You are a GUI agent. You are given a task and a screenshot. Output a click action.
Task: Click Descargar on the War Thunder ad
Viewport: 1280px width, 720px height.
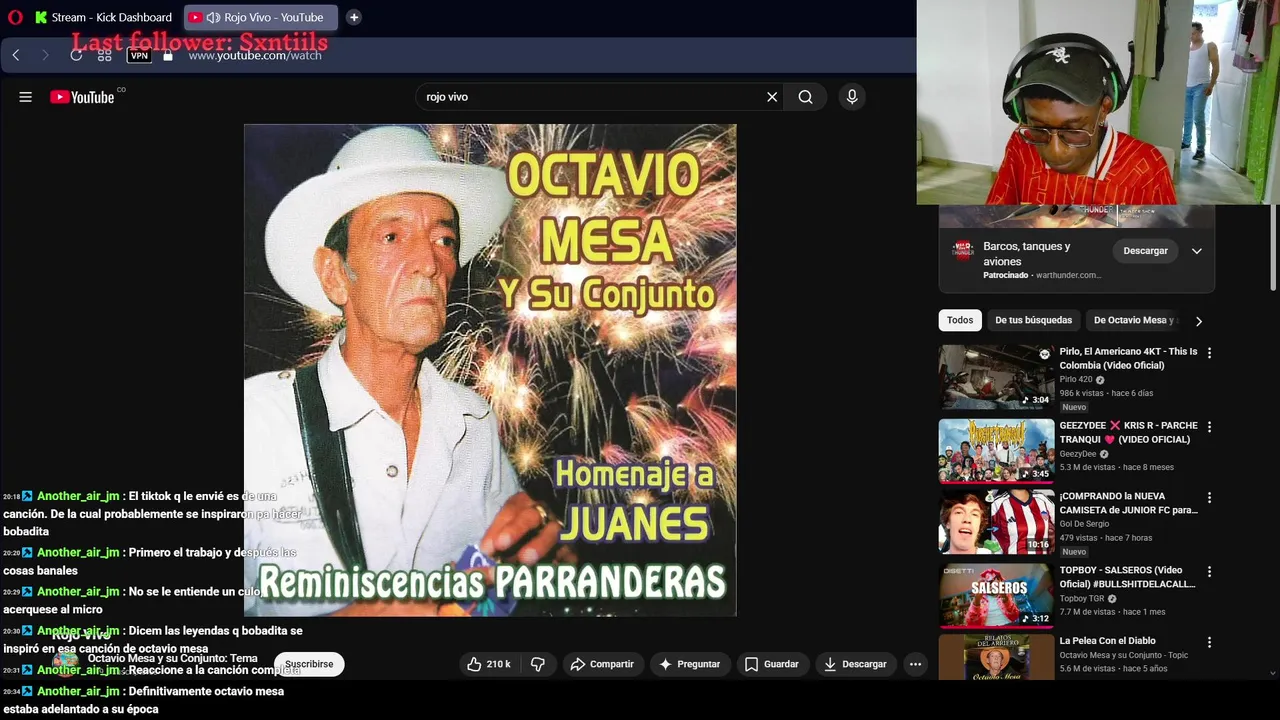pos(1145,251)
